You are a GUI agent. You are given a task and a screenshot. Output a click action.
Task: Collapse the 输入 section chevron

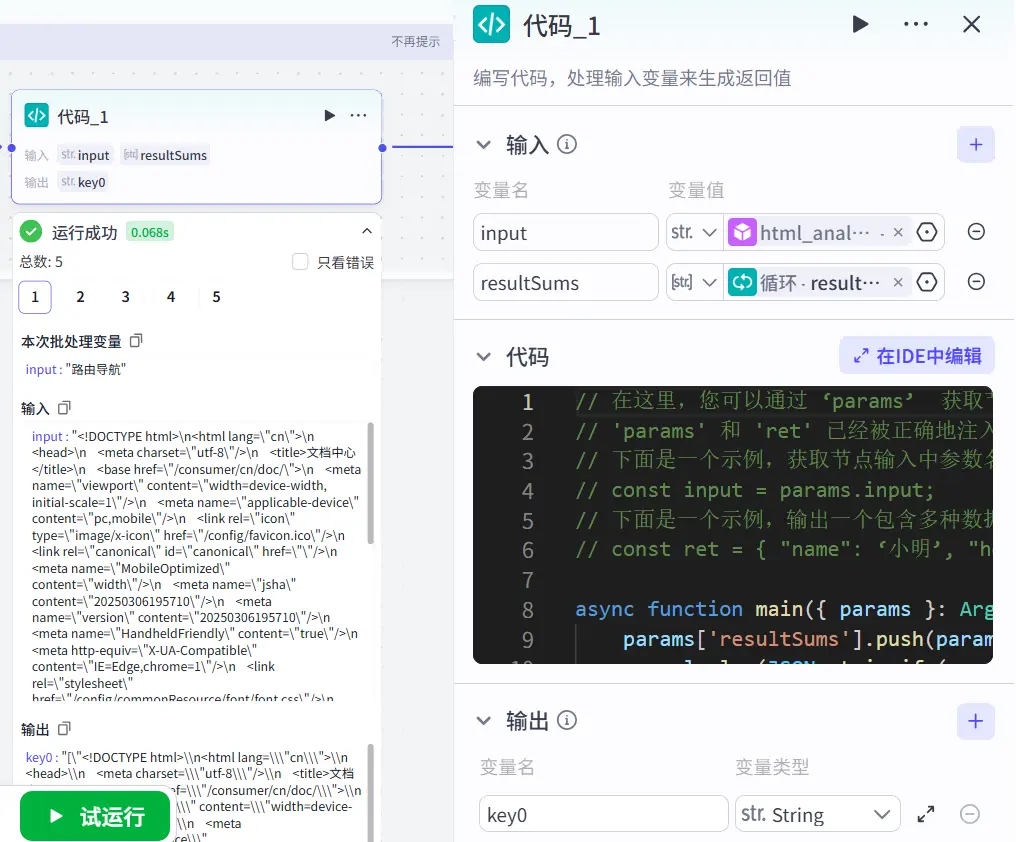coord(485,144)
